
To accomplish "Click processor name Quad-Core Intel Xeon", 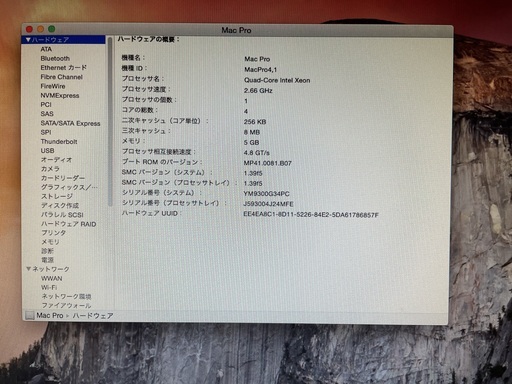I will point(277,80).
